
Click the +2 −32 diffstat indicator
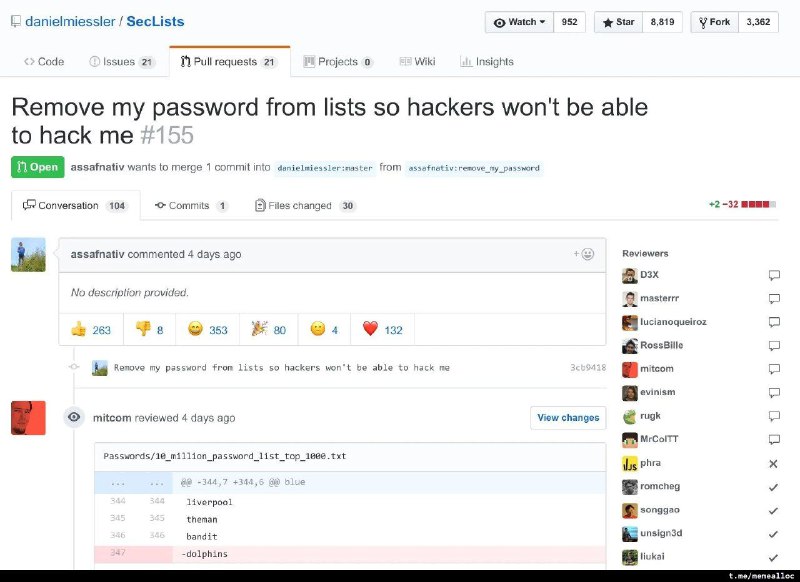(x=742, y=205)
